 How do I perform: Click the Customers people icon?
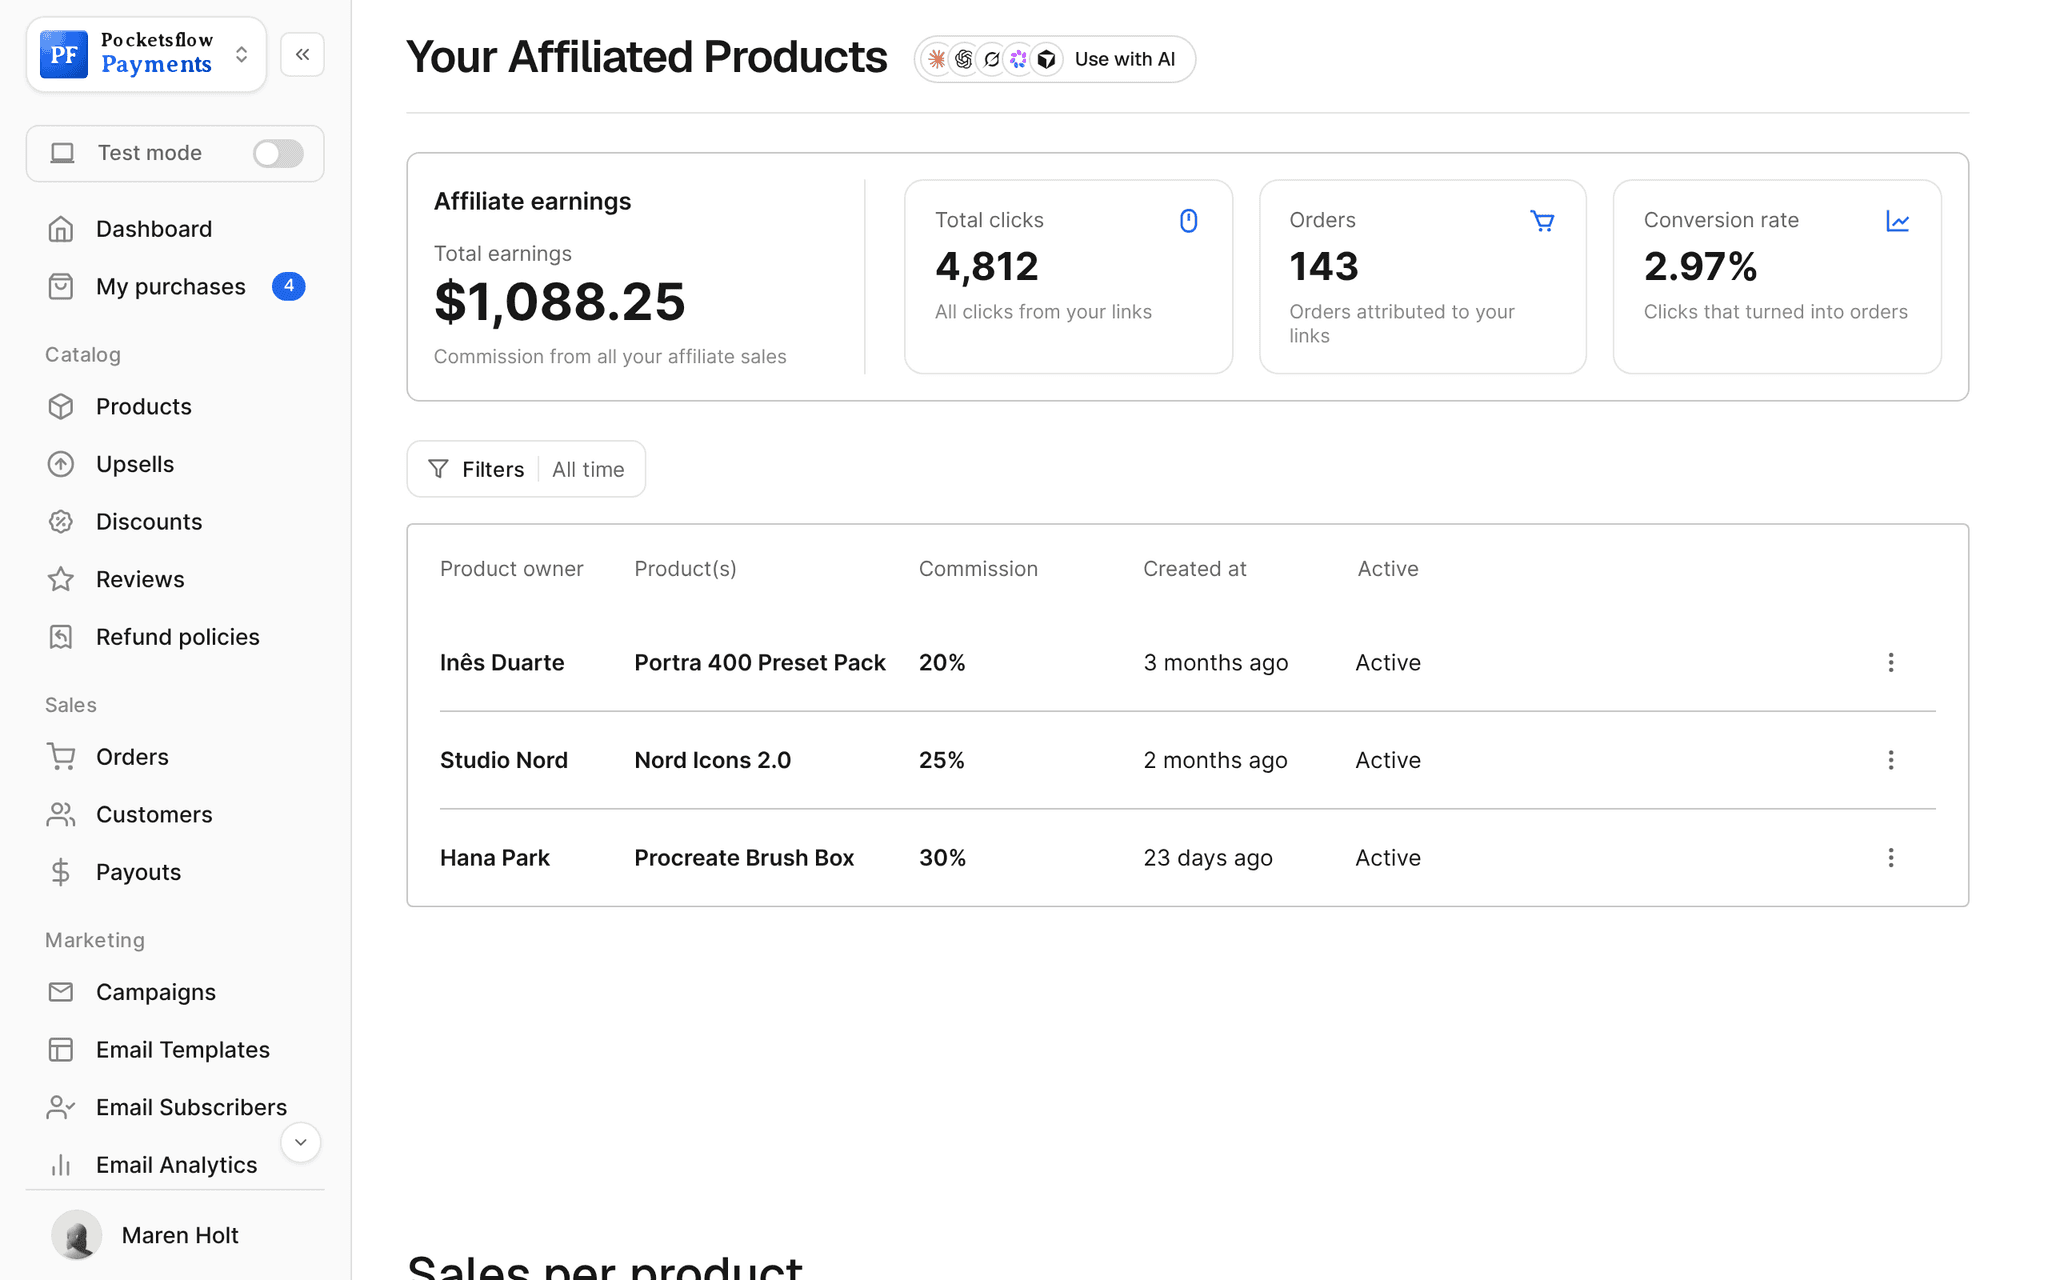pos(61,815)
